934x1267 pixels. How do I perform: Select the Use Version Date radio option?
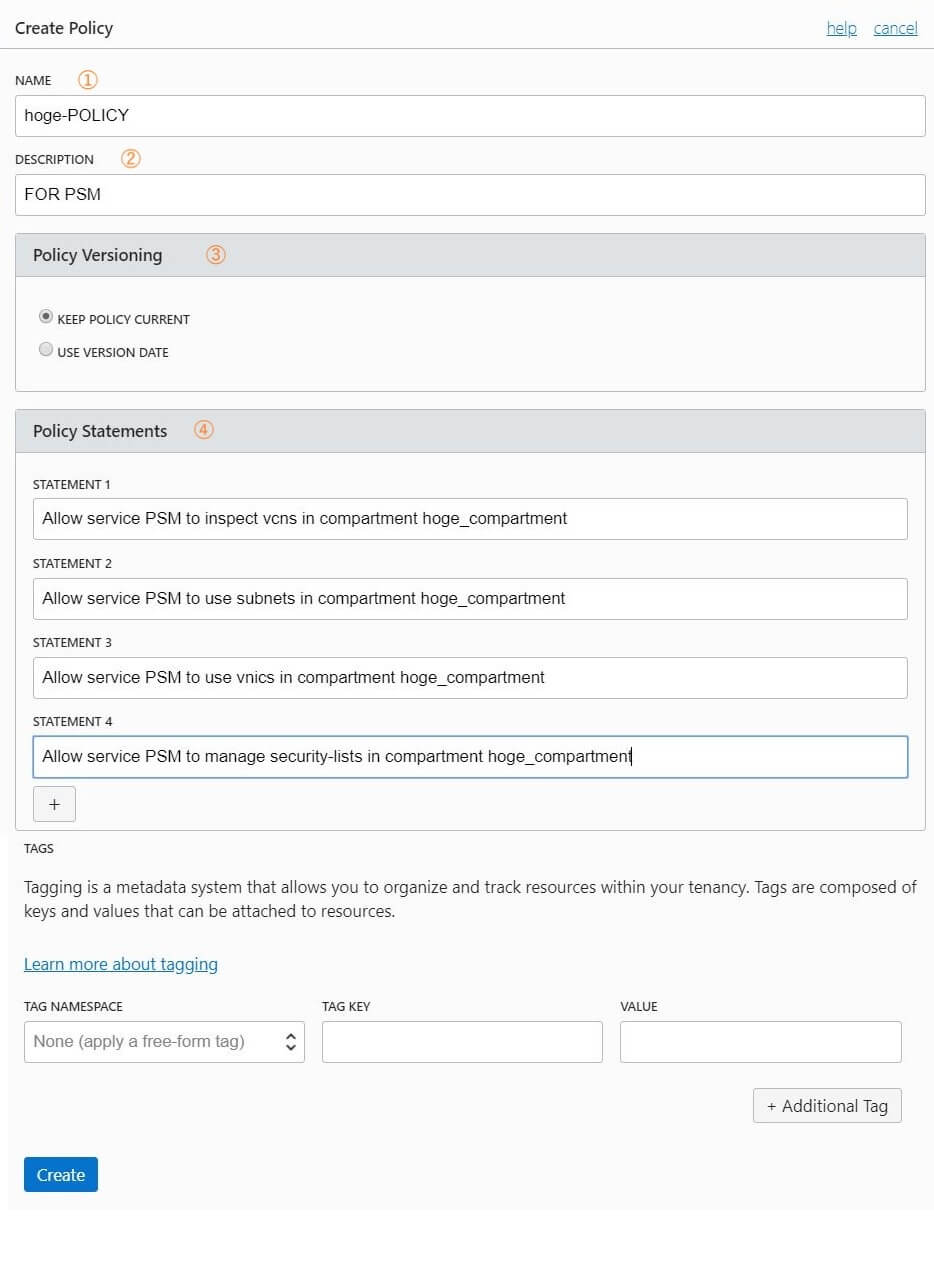tap(46, 350)
